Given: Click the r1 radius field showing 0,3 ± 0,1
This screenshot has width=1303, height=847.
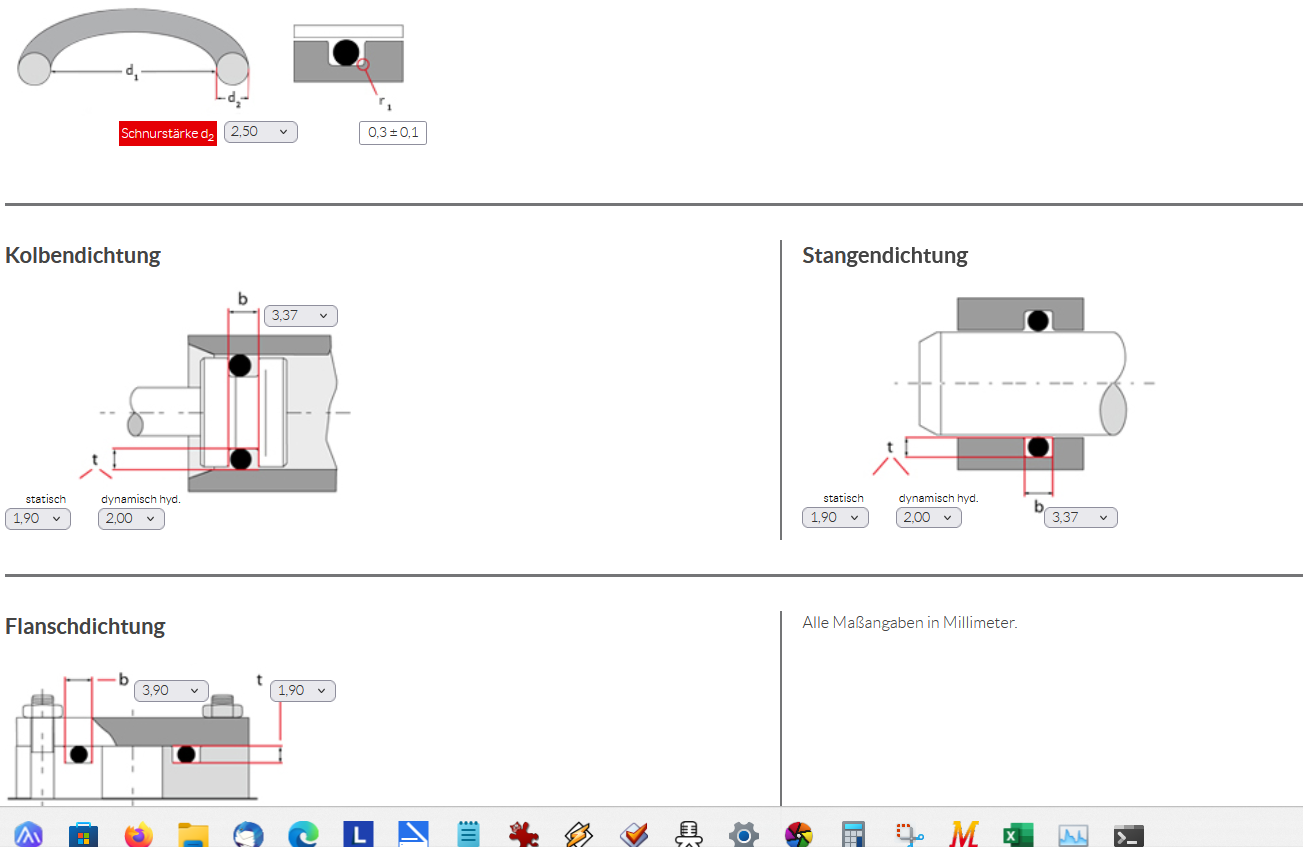Looking at the screenshot, I should click(393, 133).
